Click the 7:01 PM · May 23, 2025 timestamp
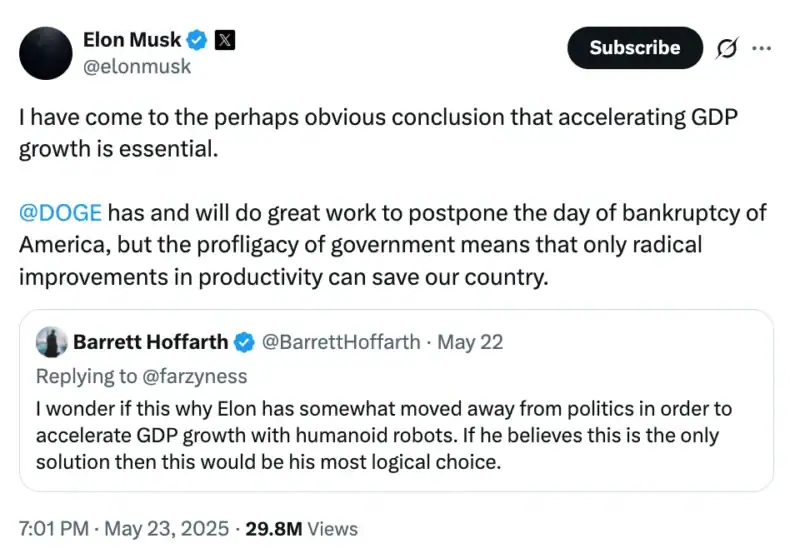 (x=124, y=529)
